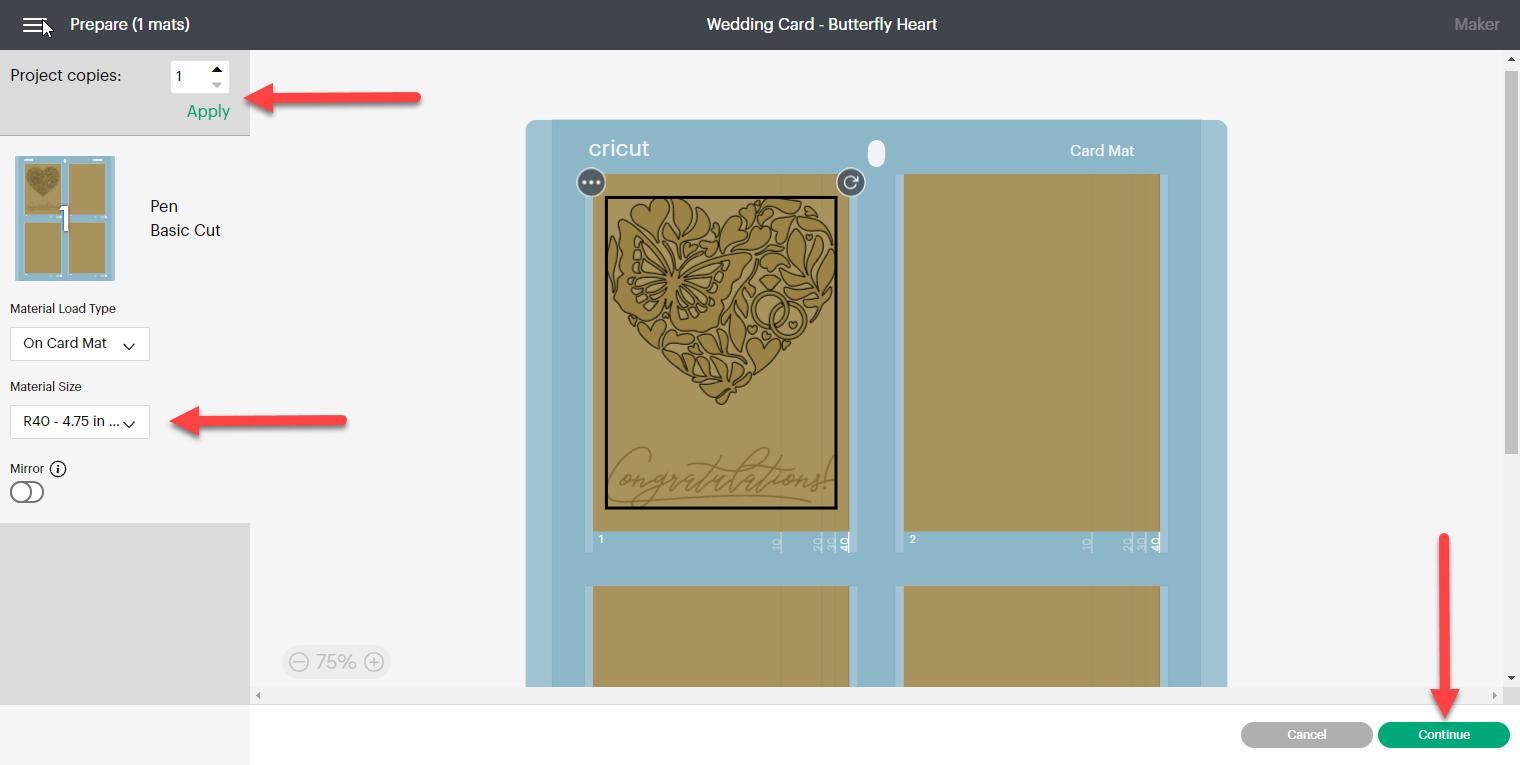Increase project copies with up arrow
This screenshot has height=765, width=1520.
click(217, 70)
